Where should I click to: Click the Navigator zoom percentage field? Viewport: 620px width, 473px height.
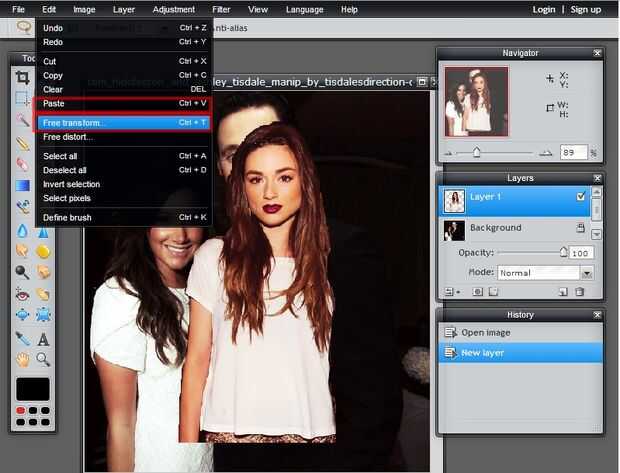pos(573,153)
